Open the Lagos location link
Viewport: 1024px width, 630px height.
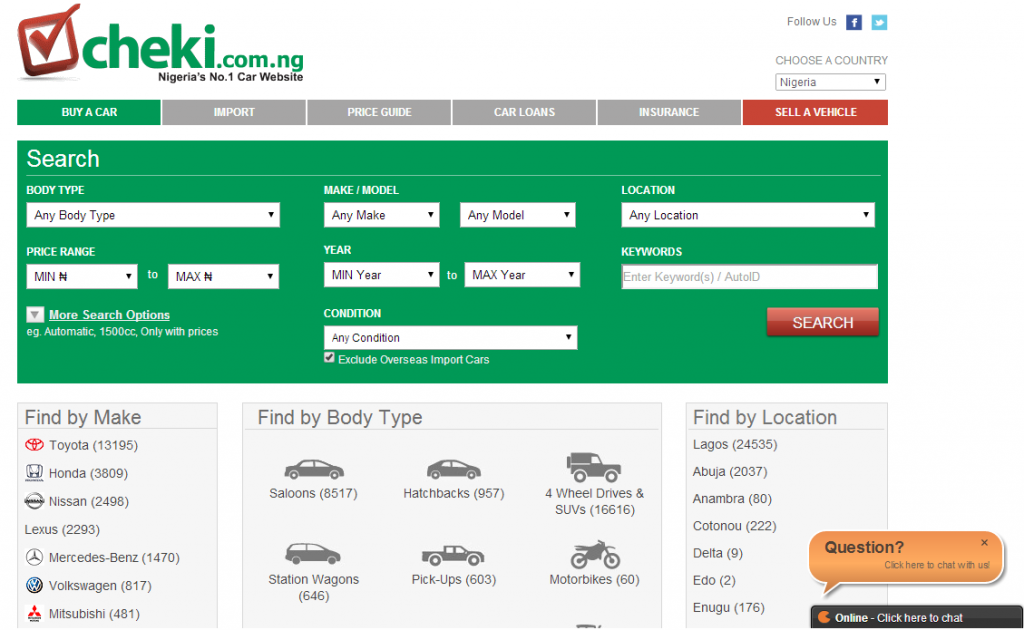pos(734,444)
